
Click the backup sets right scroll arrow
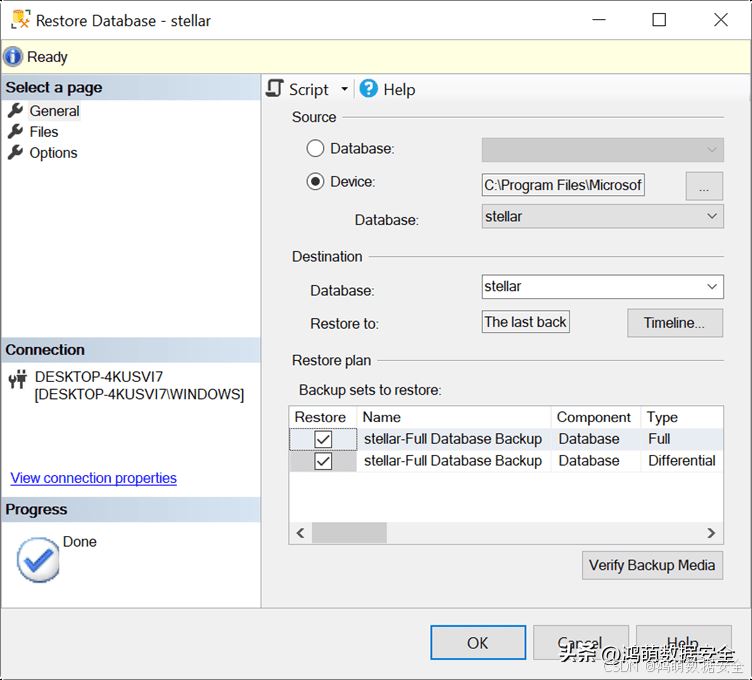(x=712, y=533)
